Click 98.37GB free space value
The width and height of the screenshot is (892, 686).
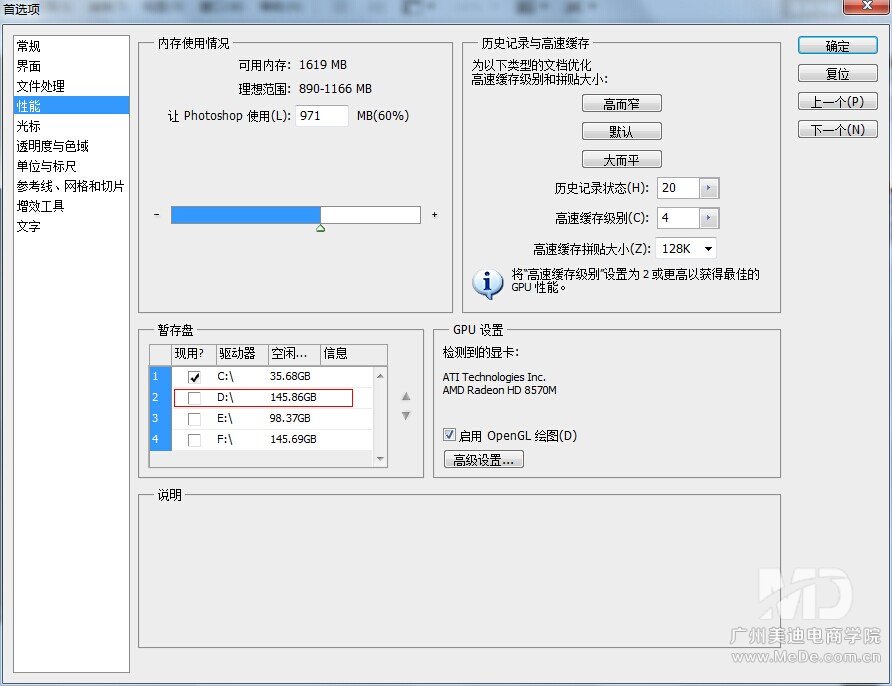(290, 418)
